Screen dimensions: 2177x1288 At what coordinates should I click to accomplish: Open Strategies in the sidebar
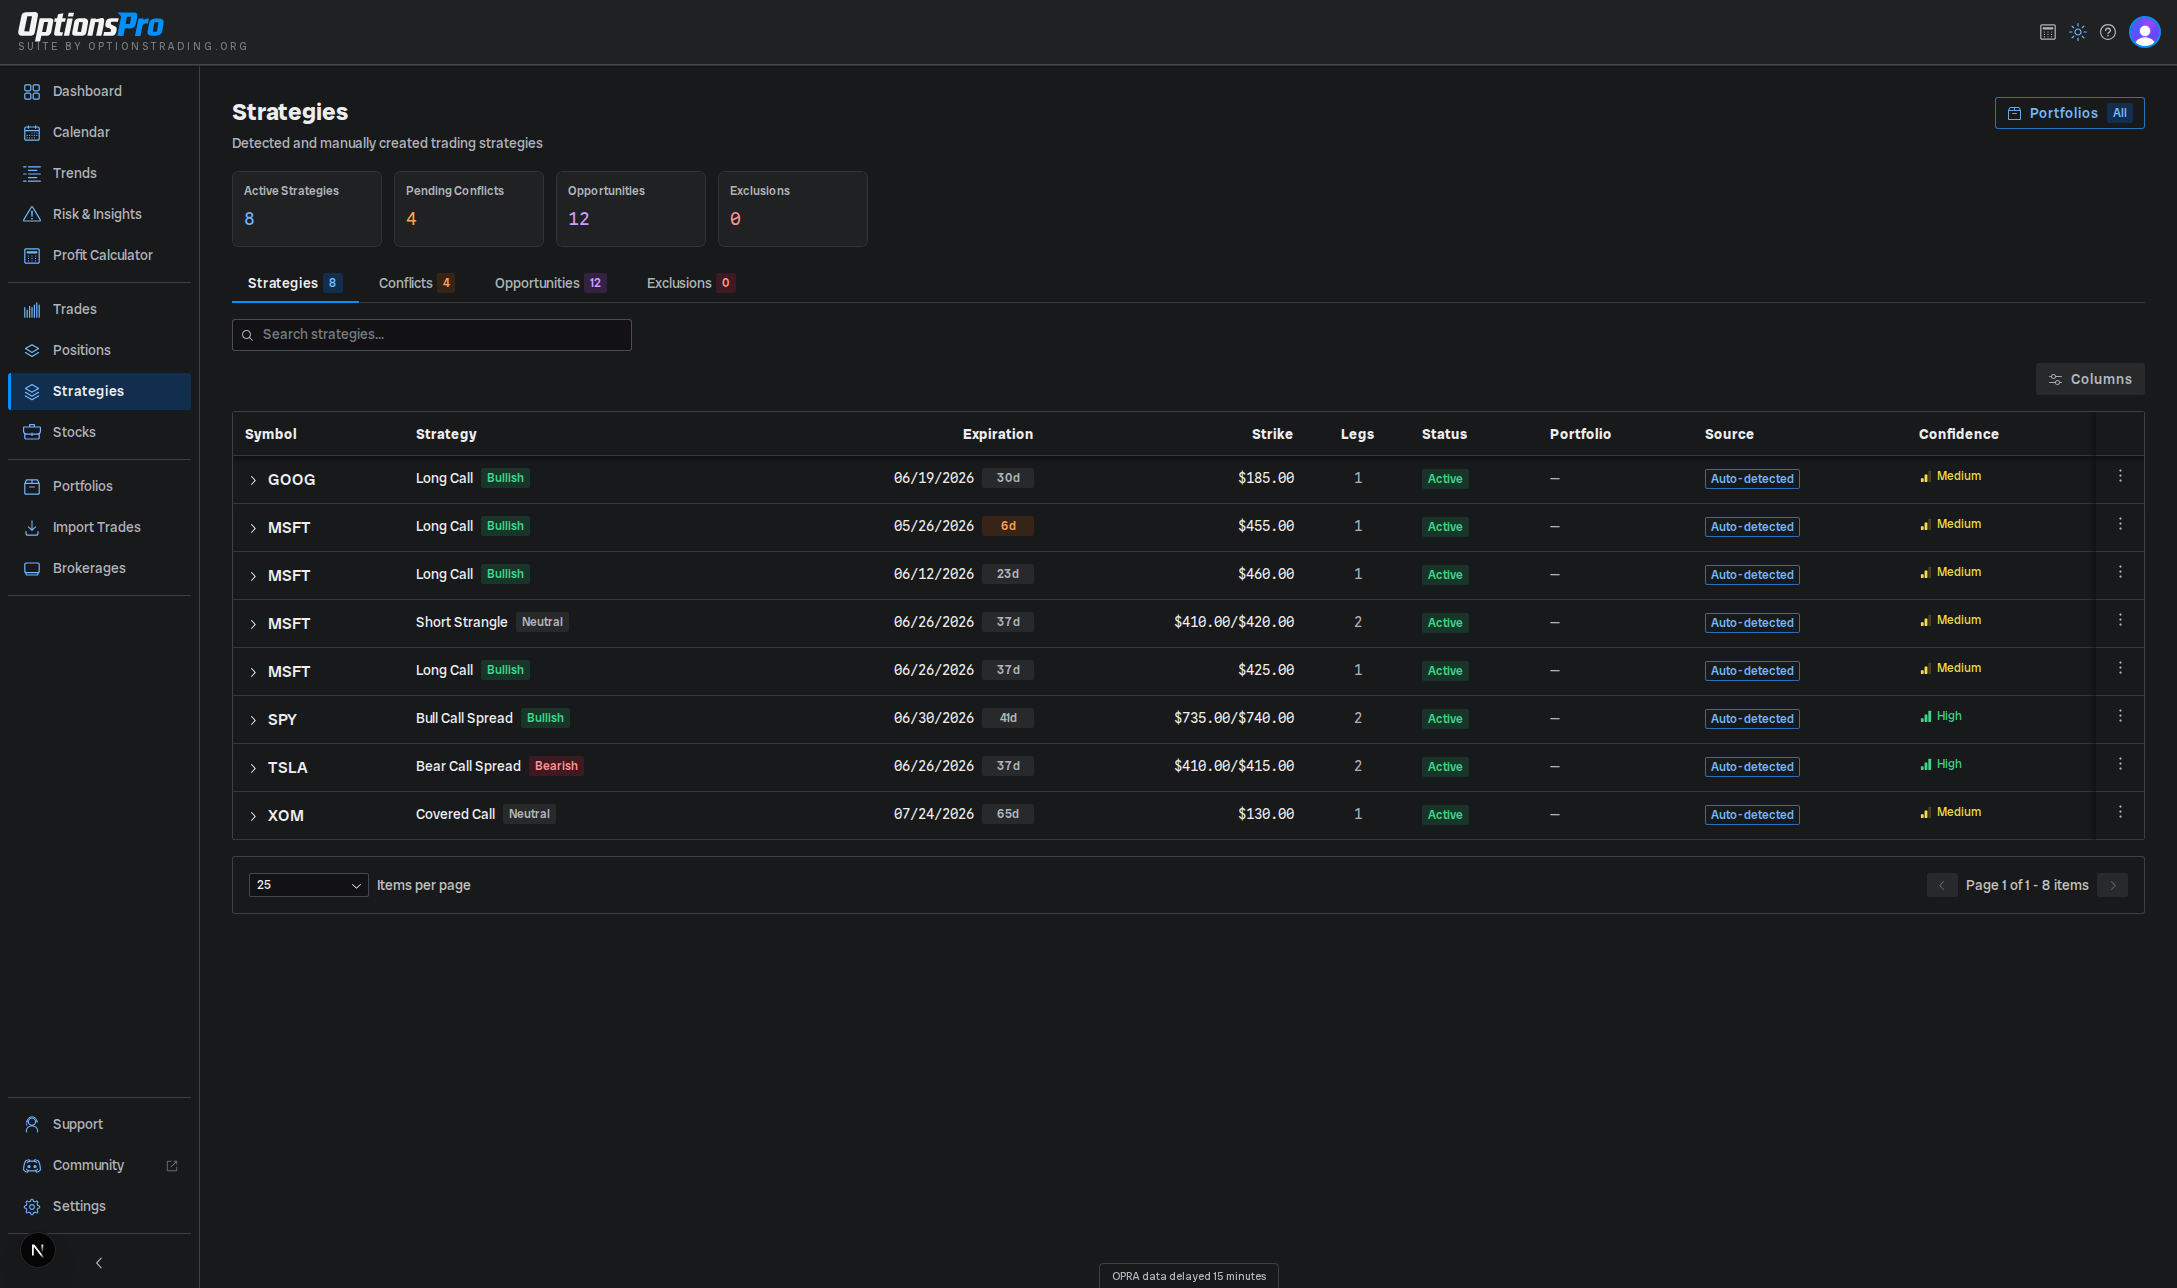pyautogui.click(x=99, y=391)
